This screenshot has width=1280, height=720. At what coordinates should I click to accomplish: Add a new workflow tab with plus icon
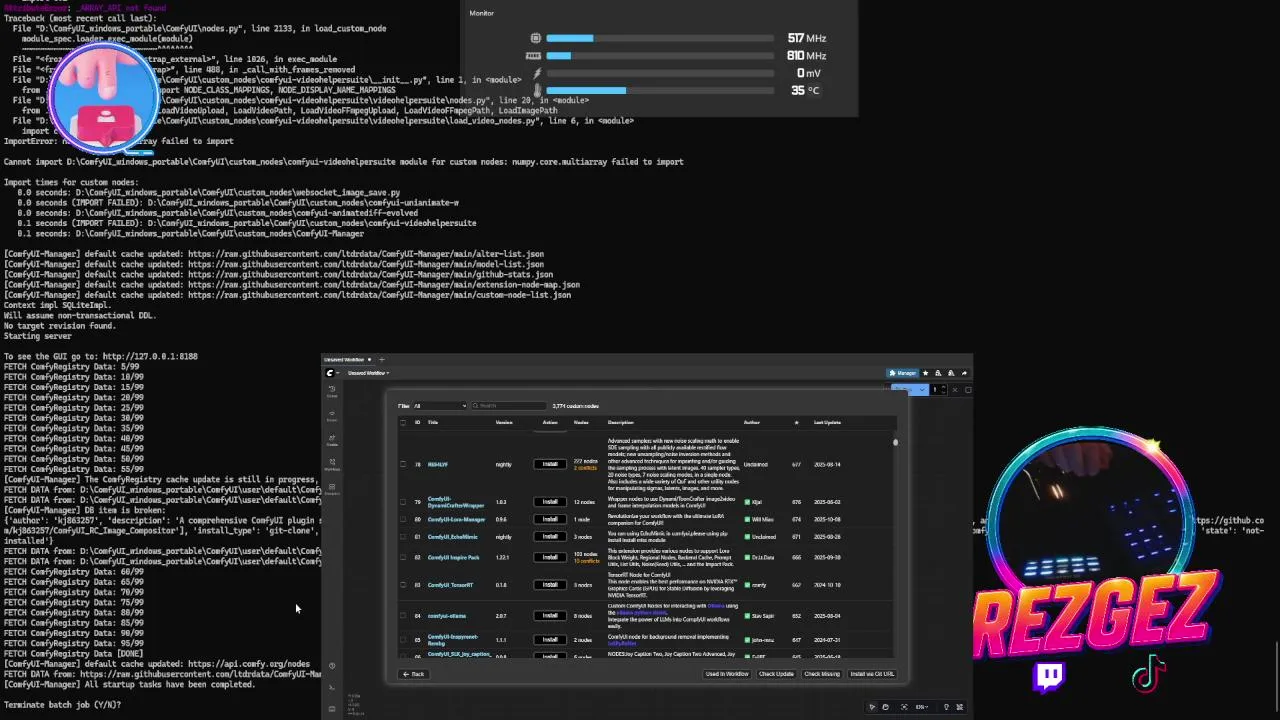pyautogui.click(x=382, y=359)
